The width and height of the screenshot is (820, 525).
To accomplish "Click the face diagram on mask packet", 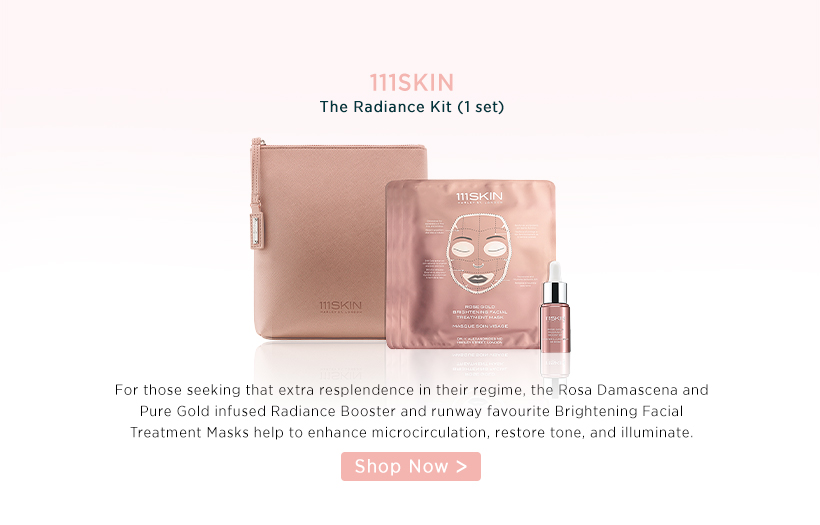I will [478, 254].
